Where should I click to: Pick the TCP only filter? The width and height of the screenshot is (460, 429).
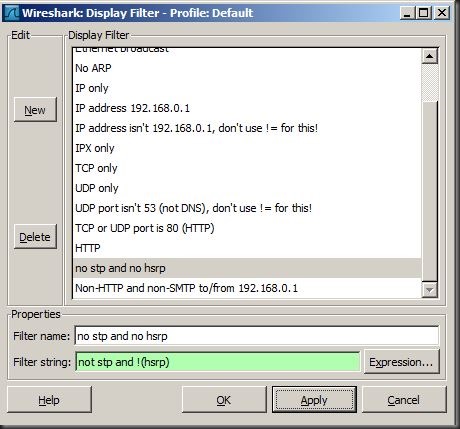click(247, 168)
